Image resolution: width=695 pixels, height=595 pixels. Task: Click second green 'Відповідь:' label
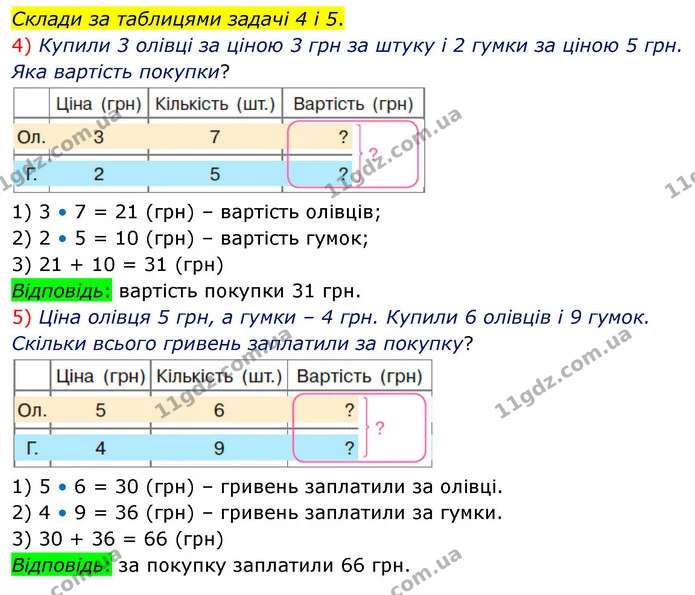click(x=61, y=565)
